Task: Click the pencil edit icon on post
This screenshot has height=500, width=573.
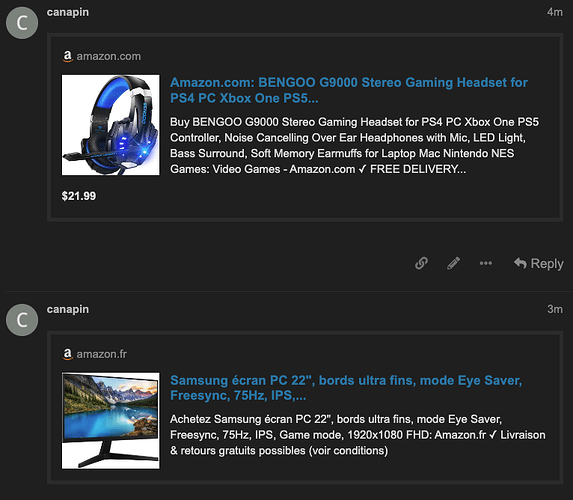Action: 454,263
